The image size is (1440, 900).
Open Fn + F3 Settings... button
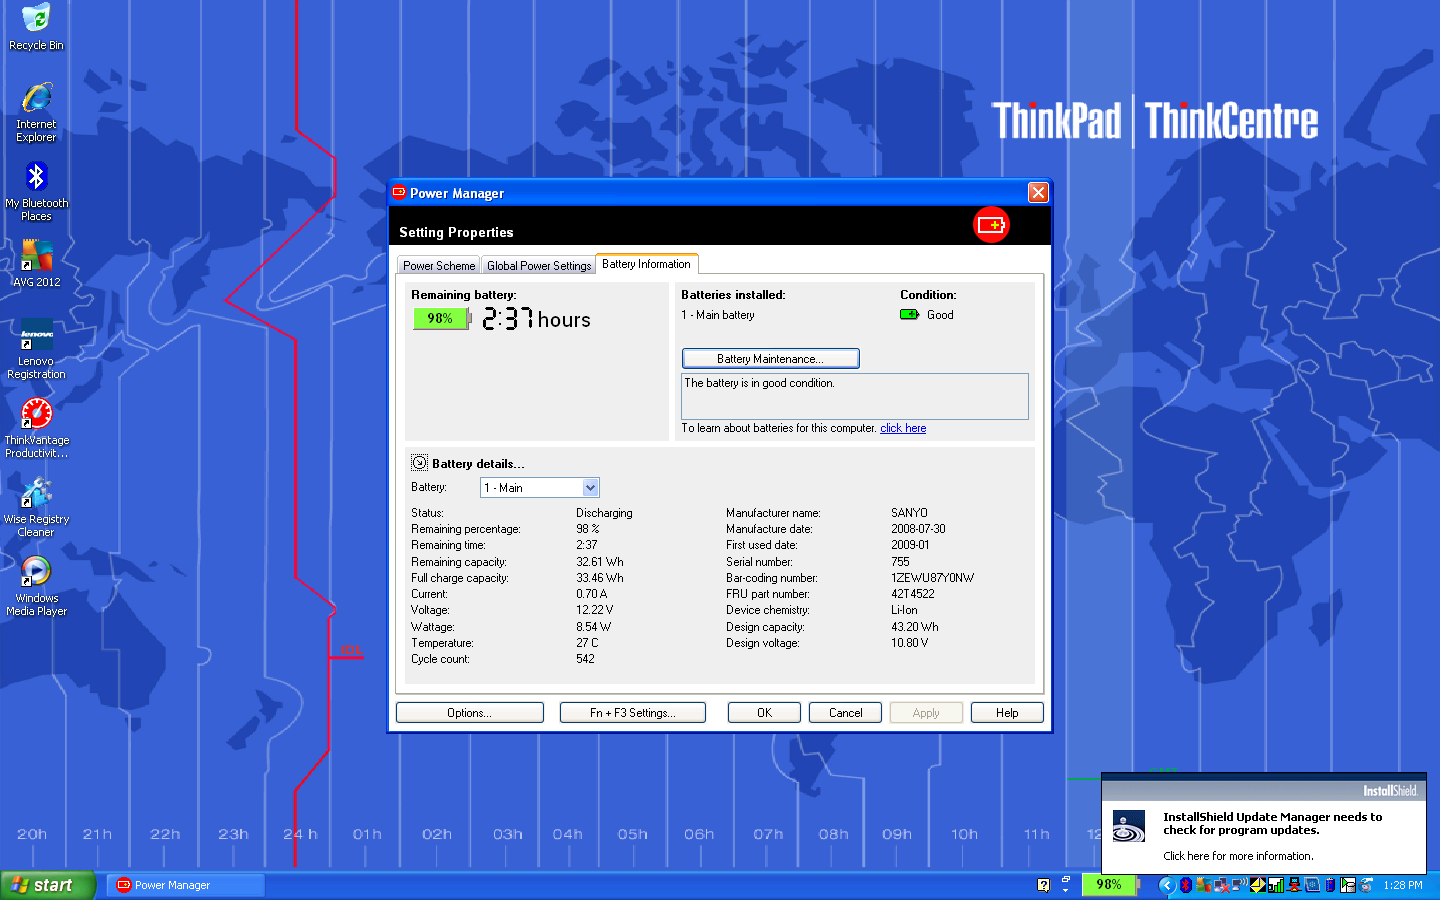tap(632, 713)
